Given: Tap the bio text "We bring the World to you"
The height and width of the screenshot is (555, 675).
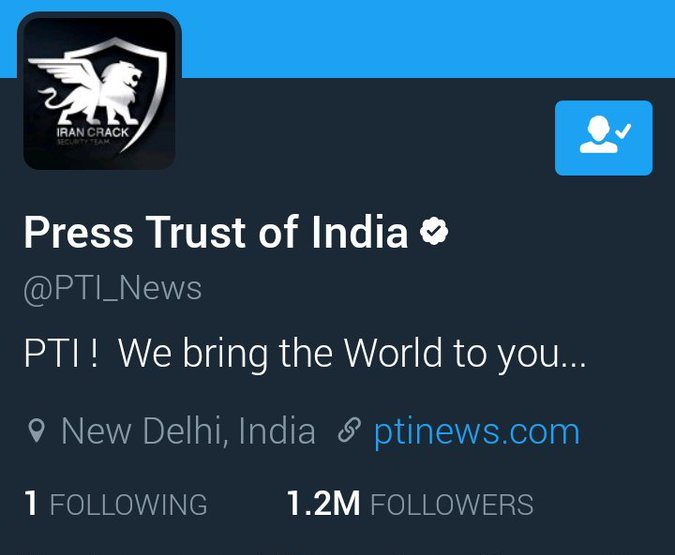Looking at the screenshot, I should click(x=352, y=353).
